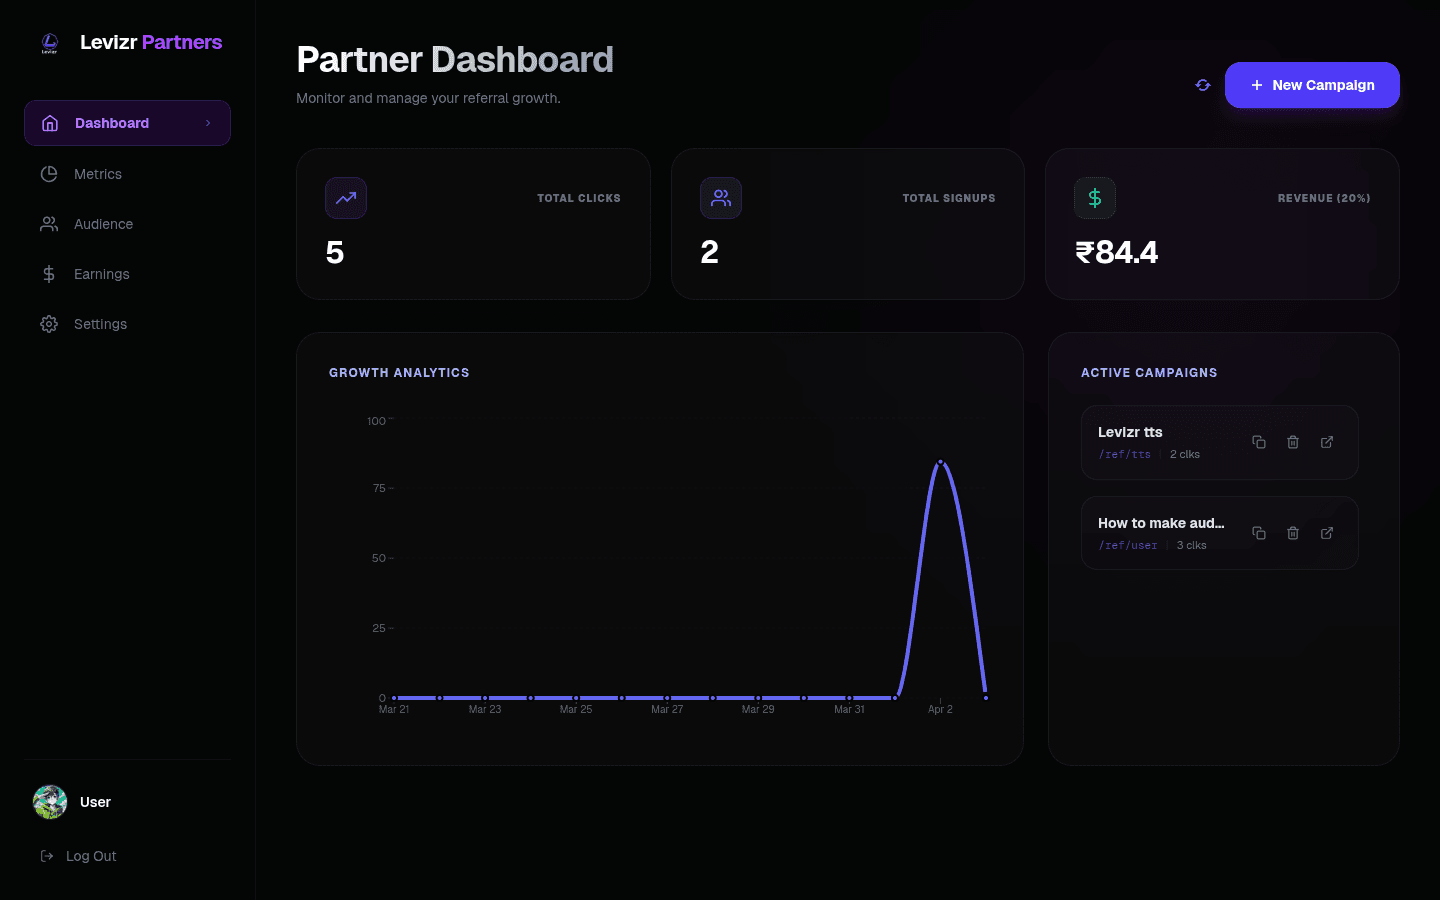The image size is (1440, 900).
Task: Click the Settings gear icon
Action: click(49, 324)
